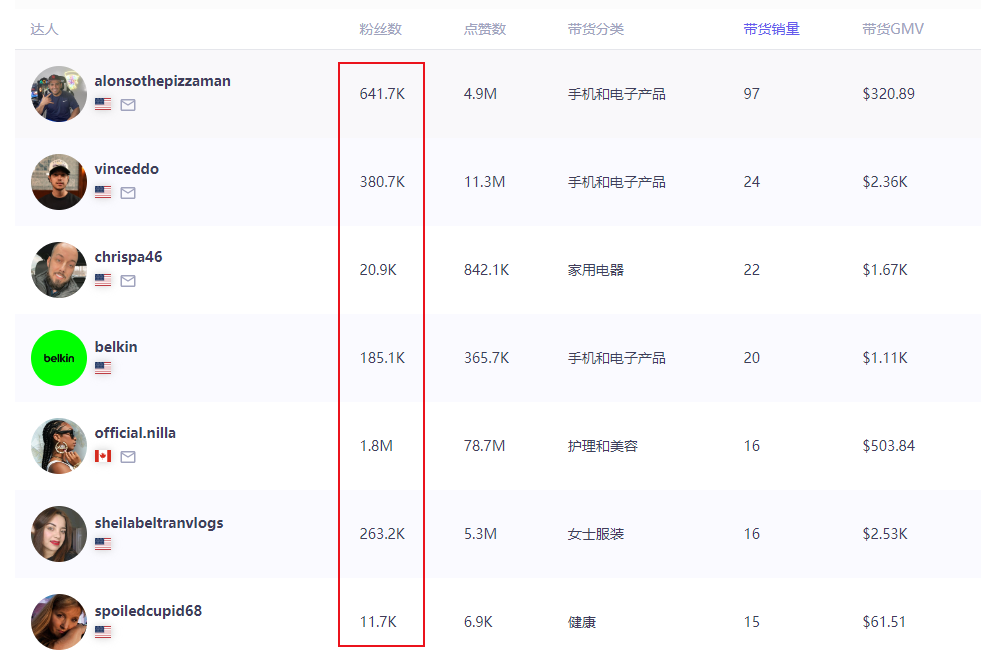Viewport: 981px width, 666px height.
Task: Open the sheilabeltranvlogs creator name
Action: pyautogui.click(x=159, y=523)
